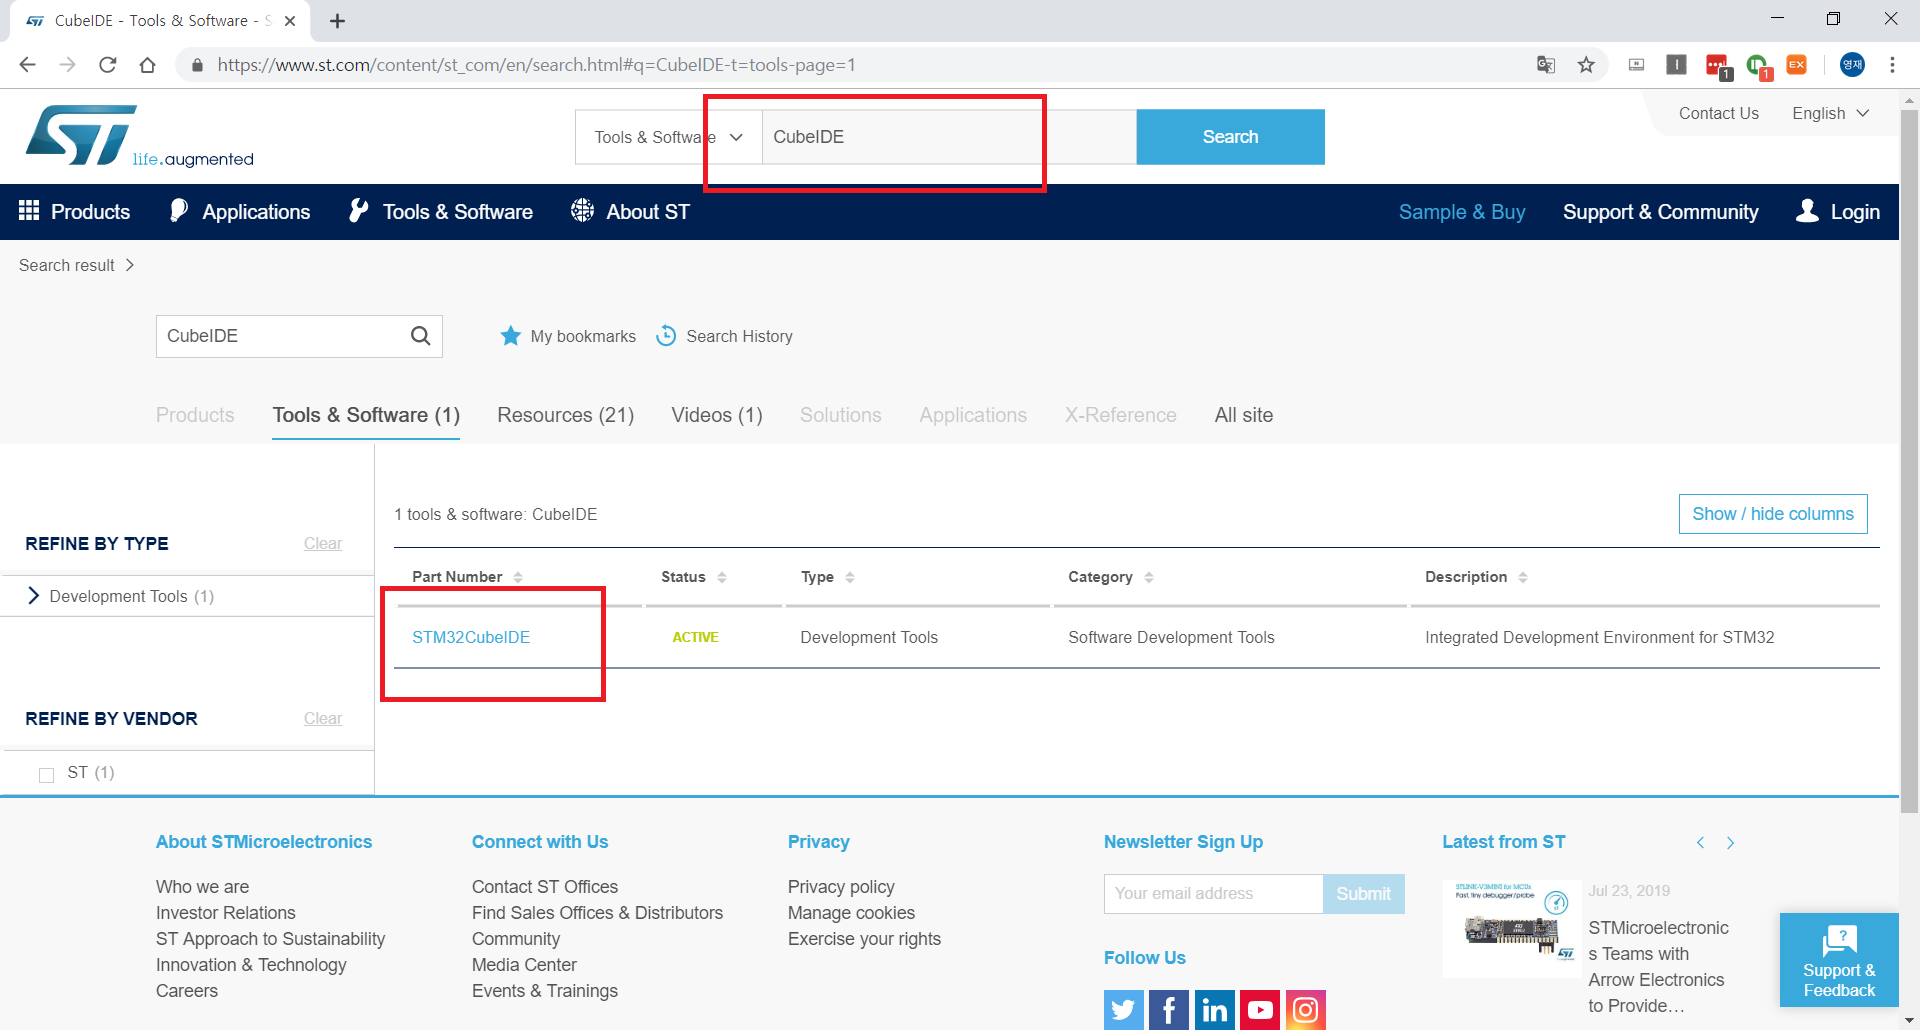Open Contact ST Offices footer link

[545, 887]
